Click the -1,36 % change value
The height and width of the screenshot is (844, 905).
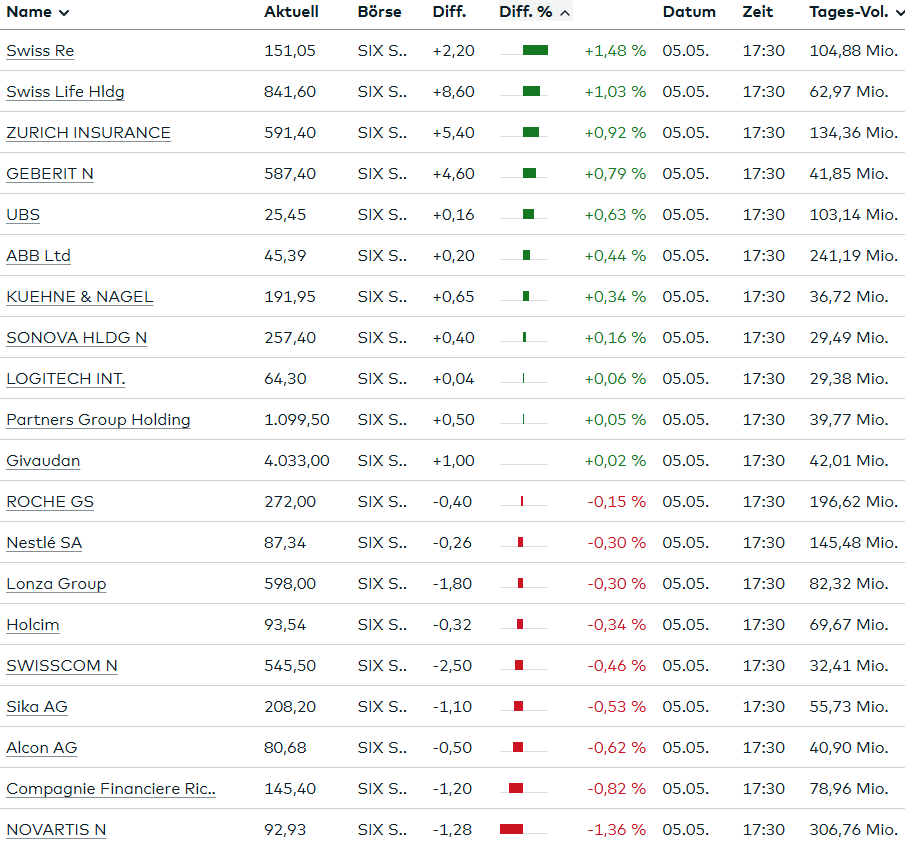click(616, 830)
